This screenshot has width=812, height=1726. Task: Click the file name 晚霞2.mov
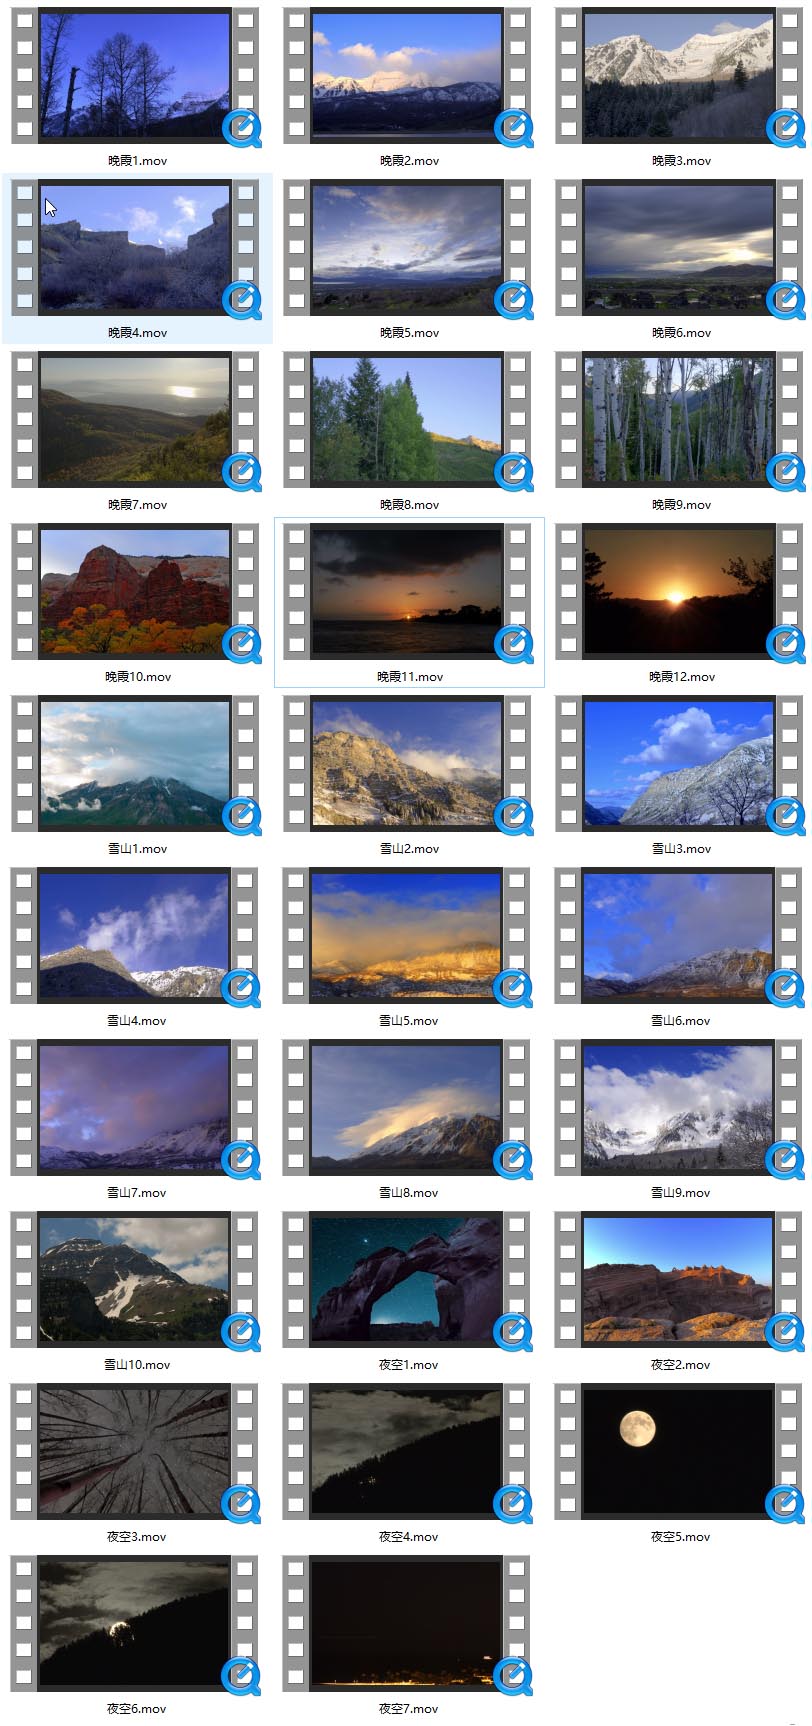(410, 161)
